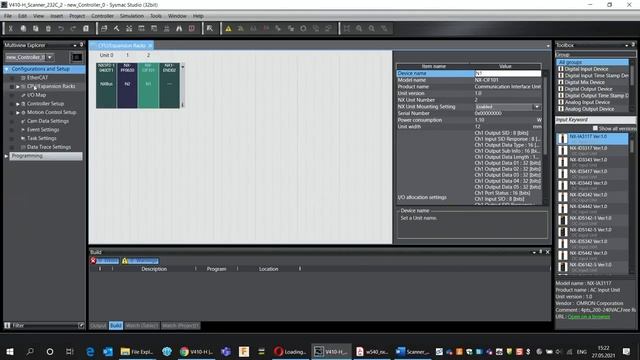640x360 pixels.
Task: Click the zoom out magnifier toolbar icon
Action: pos(371,29)
